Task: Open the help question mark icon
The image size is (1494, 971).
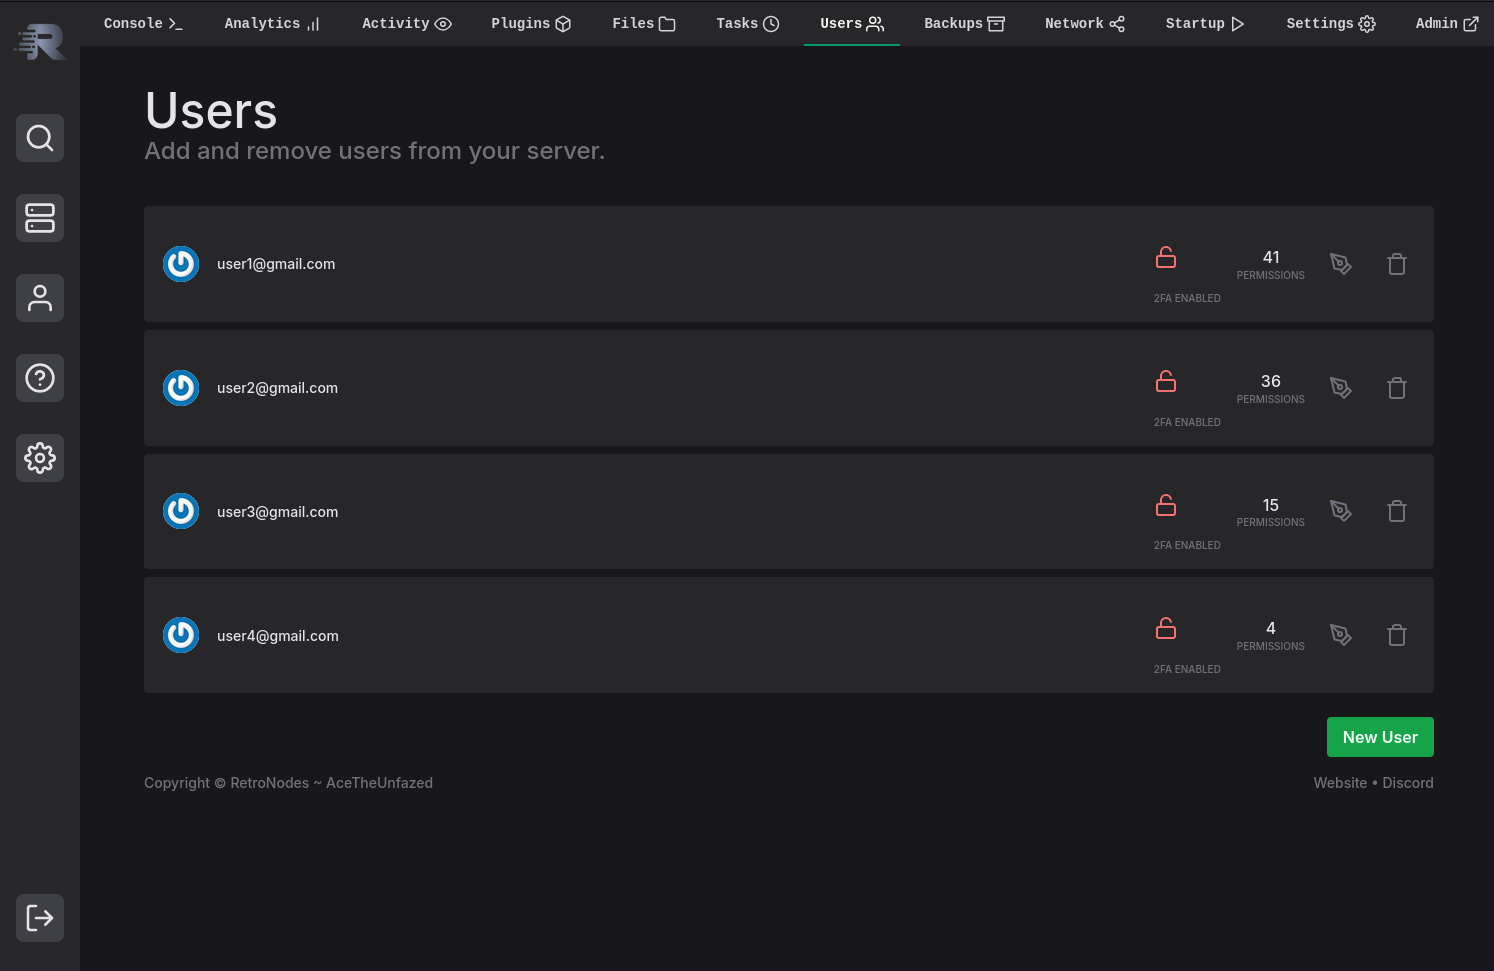Action: tap(40, 378)
